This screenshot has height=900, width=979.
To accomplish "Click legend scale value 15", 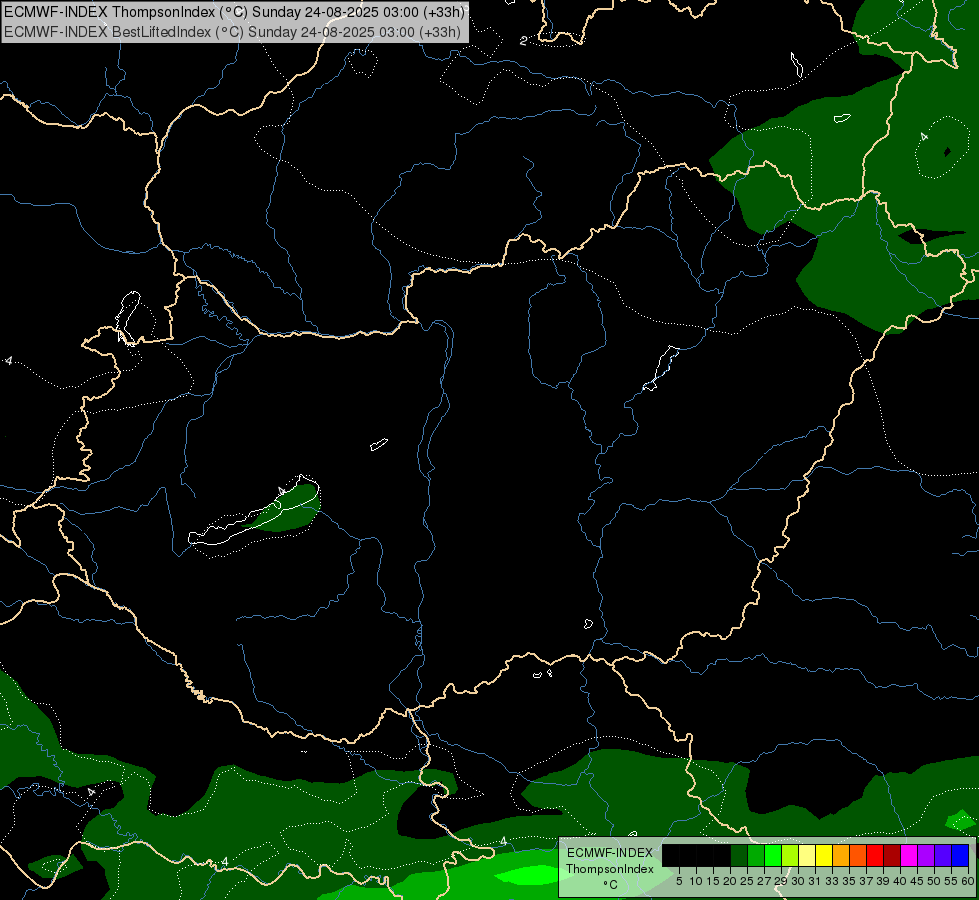I will (714, 881).
